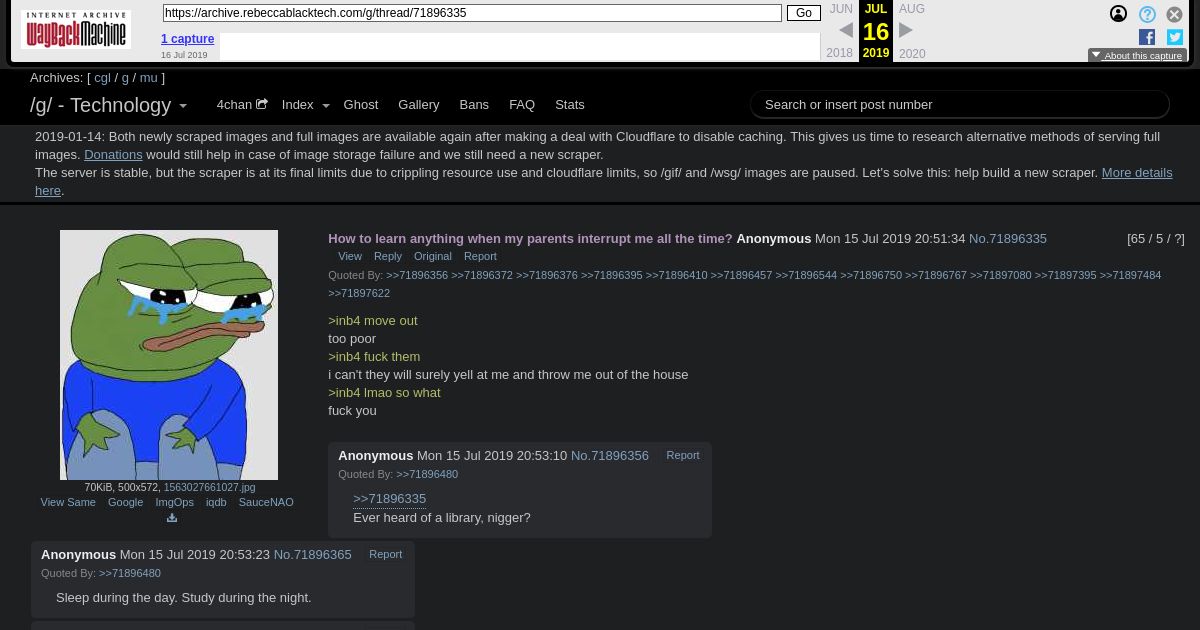Open post number No.71896356
1200x630 pixels.
click(x=610, y=455)
